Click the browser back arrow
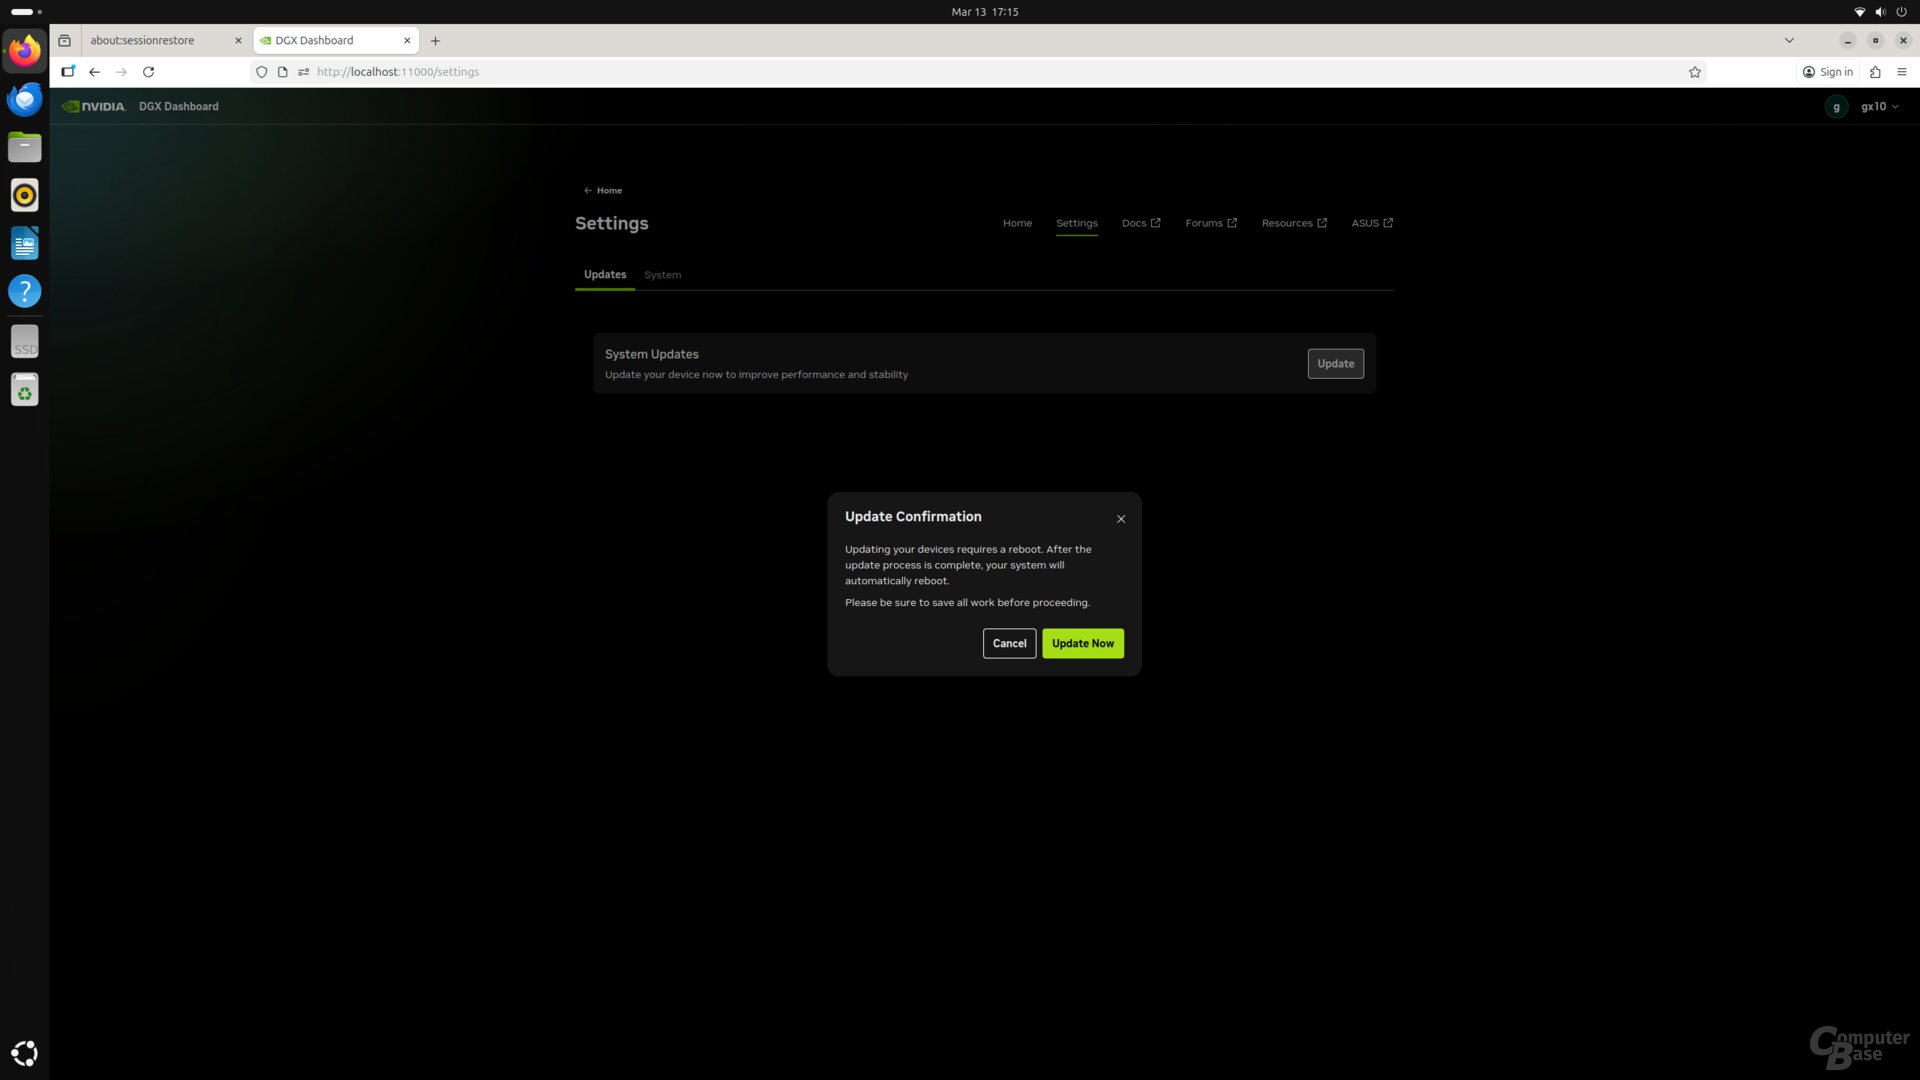This screenshot has width=1920, height=1080. pos(94,72)
